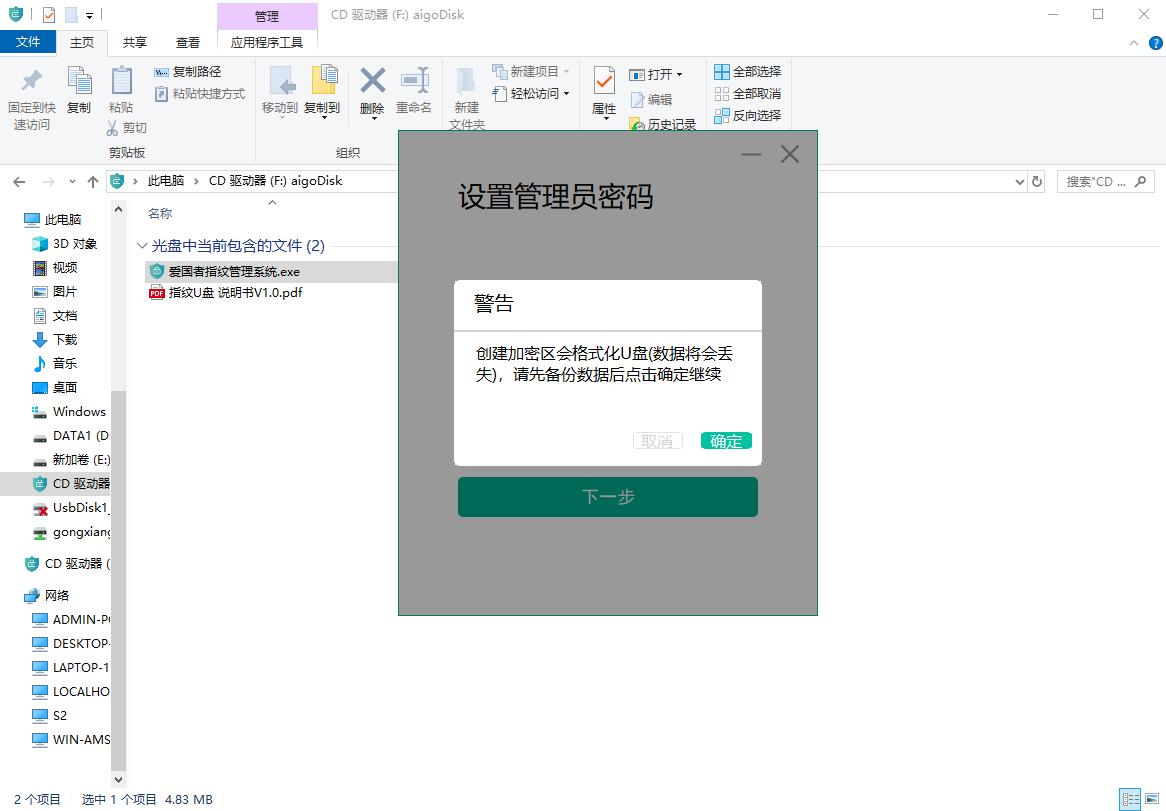Toggle large thumbnail view in the status bar
The image size is (1166, 811).
pyautogui.click(x=1151, y=800)
